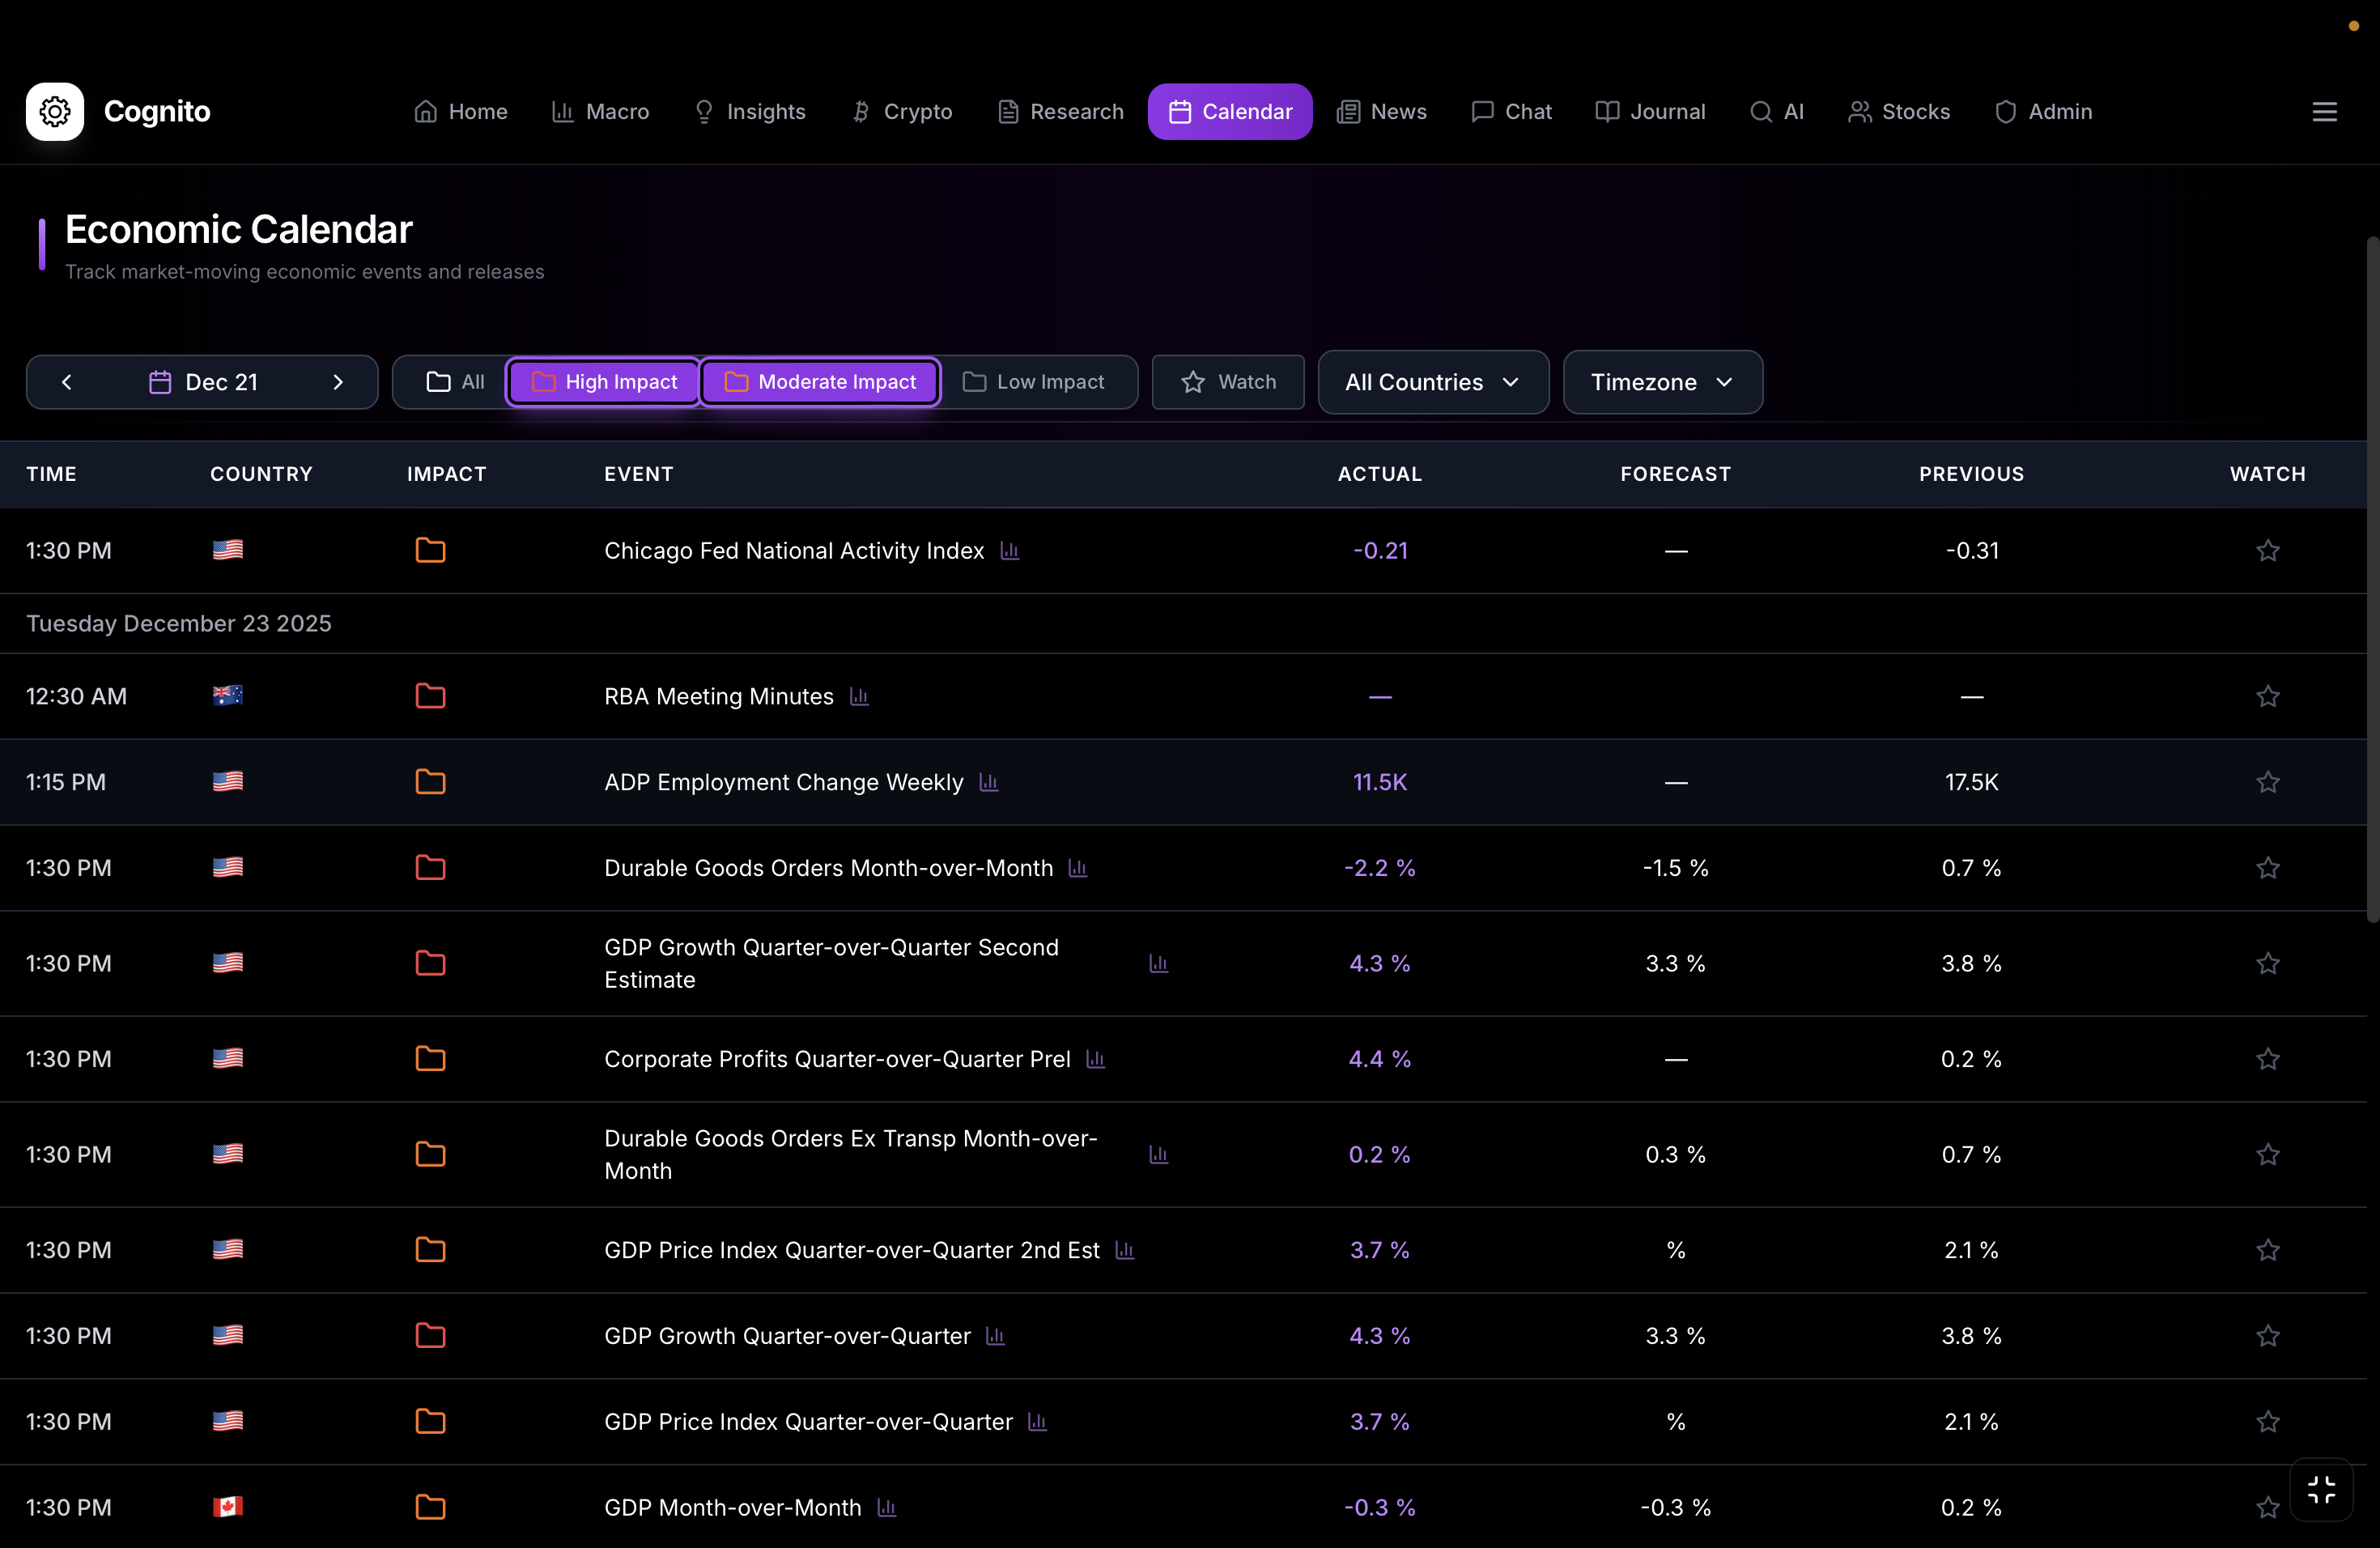Go to next date with right chevron
The width and height of the screenshot is (2380, 1548).
[338, 382]
